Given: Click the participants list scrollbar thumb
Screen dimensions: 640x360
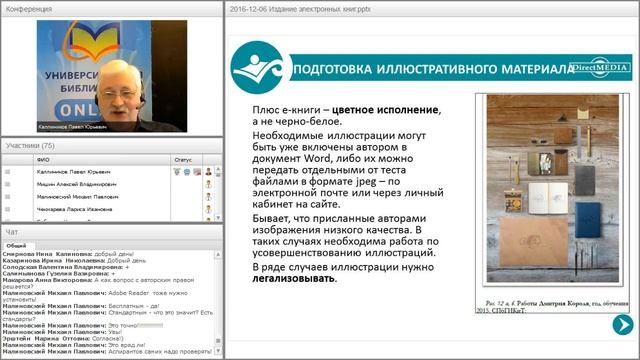Looking at the screenshot, I should (218, 175).
